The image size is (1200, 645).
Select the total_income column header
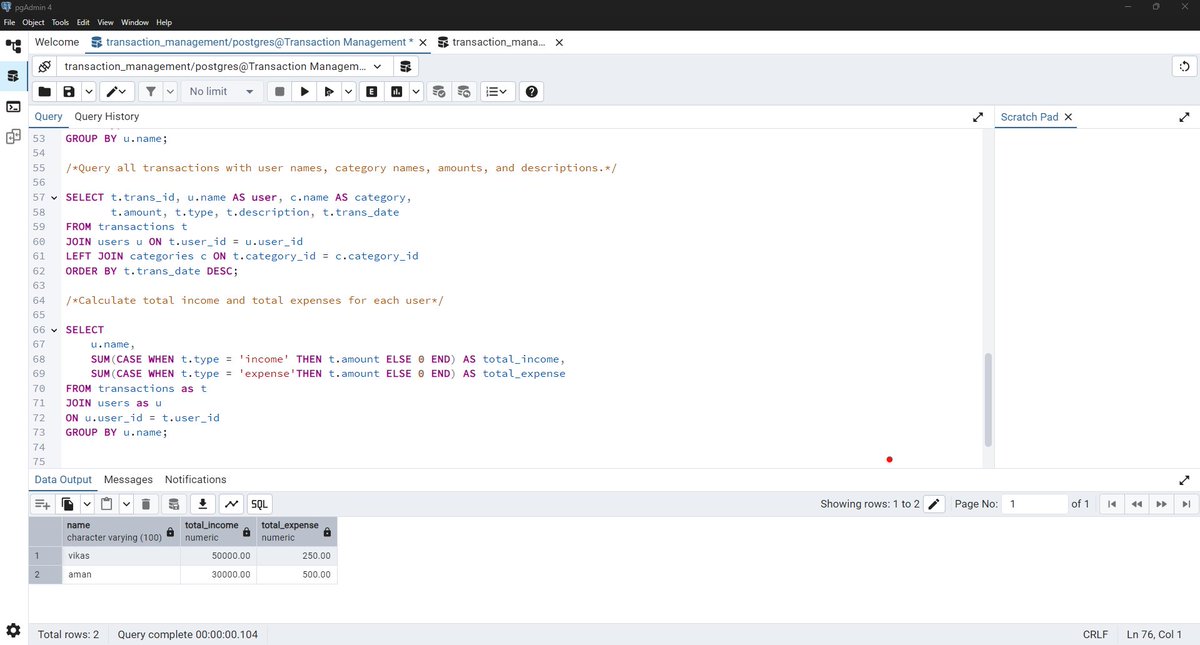click(x=218, y=531)
